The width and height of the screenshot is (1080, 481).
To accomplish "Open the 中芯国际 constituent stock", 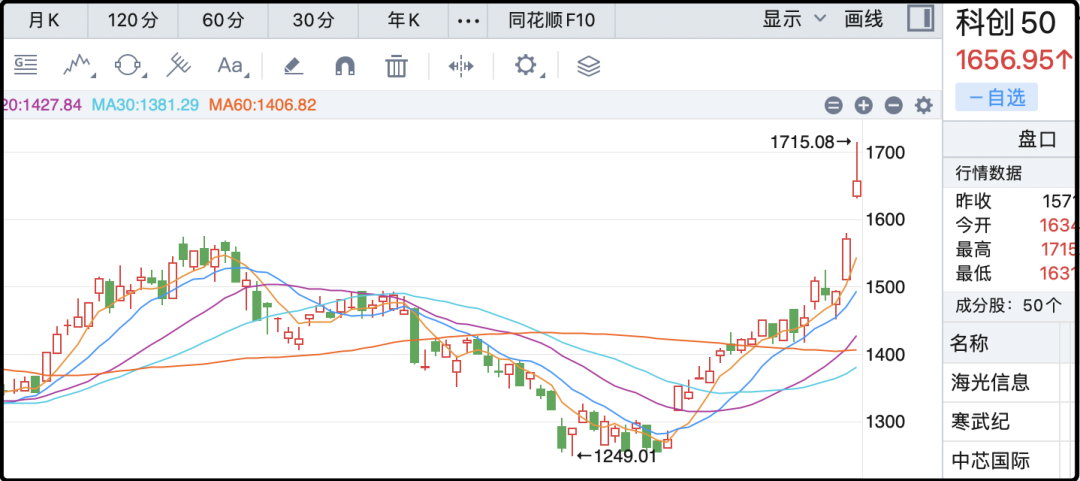I will pos(990,460).
